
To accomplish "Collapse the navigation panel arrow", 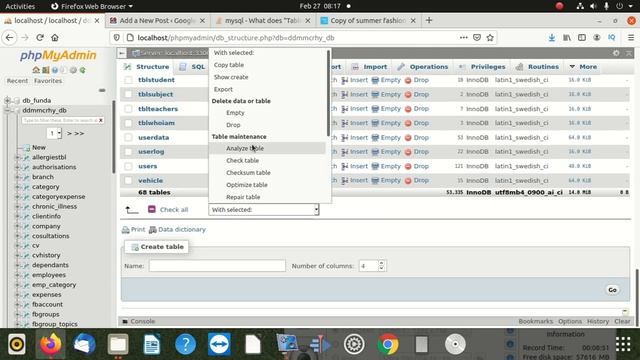I will click(122, 53).
